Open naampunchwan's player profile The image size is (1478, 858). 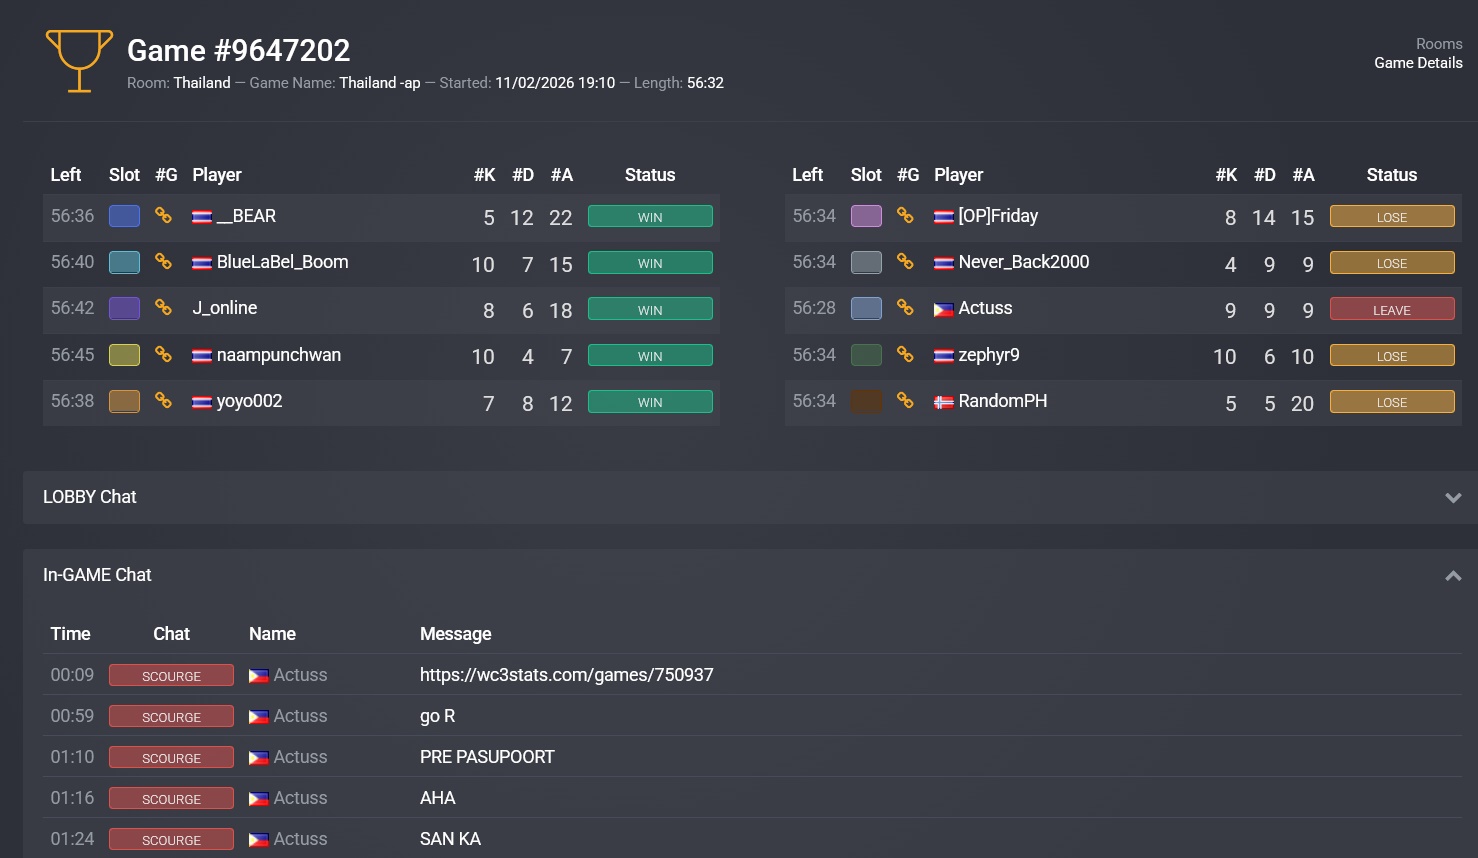[278, 355]
